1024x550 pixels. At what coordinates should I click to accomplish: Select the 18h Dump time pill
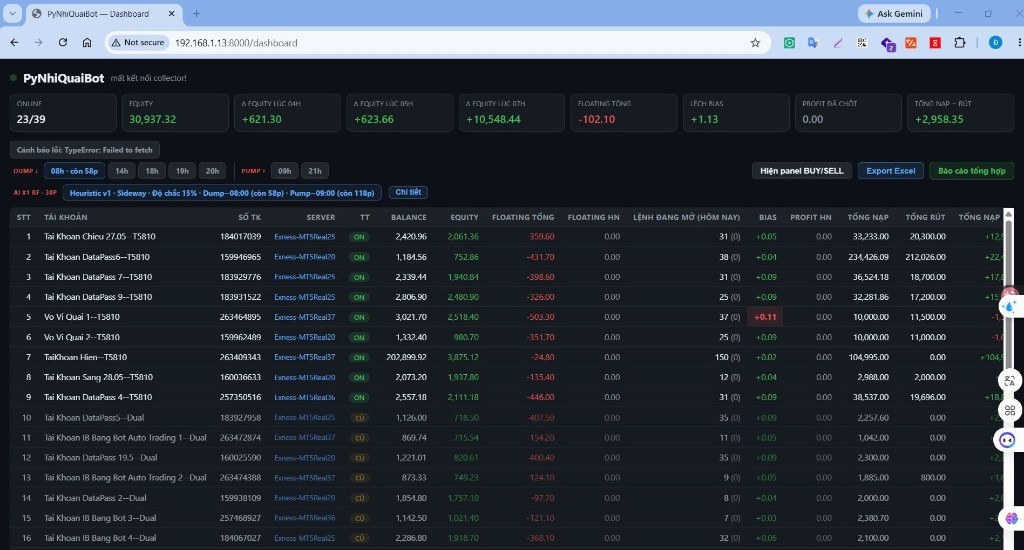(152, 171)
